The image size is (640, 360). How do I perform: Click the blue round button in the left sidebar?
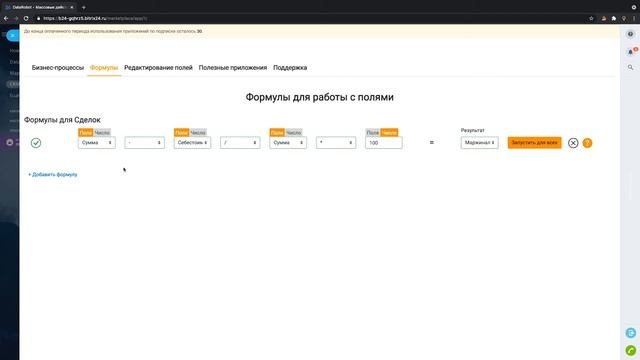click(13, 36)
